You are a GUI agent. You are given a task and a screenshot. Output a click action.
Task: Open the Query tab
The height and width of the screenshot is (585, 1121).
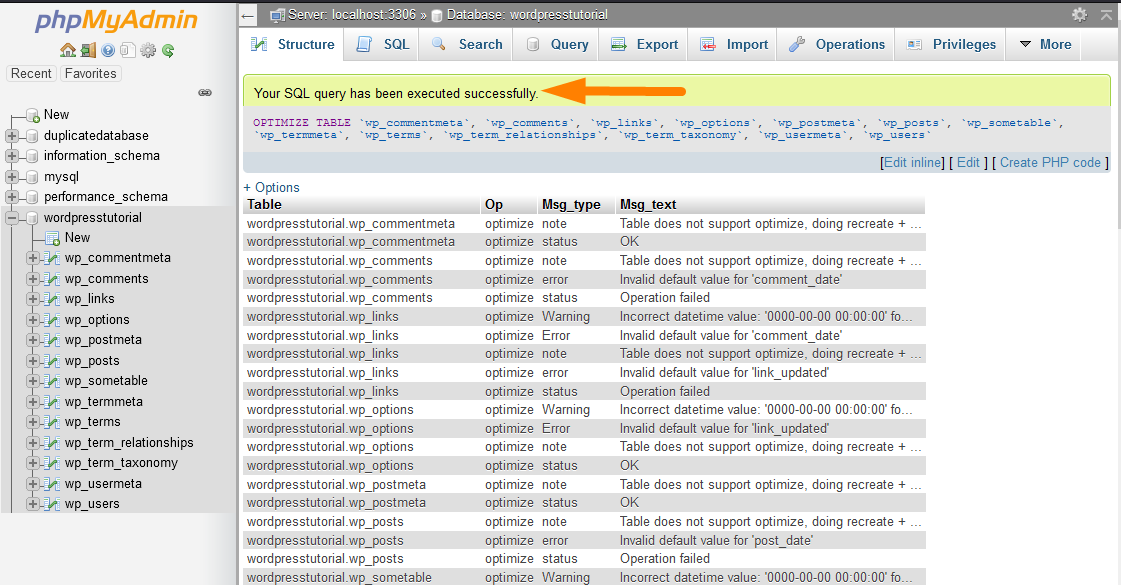tap(557, 44)
